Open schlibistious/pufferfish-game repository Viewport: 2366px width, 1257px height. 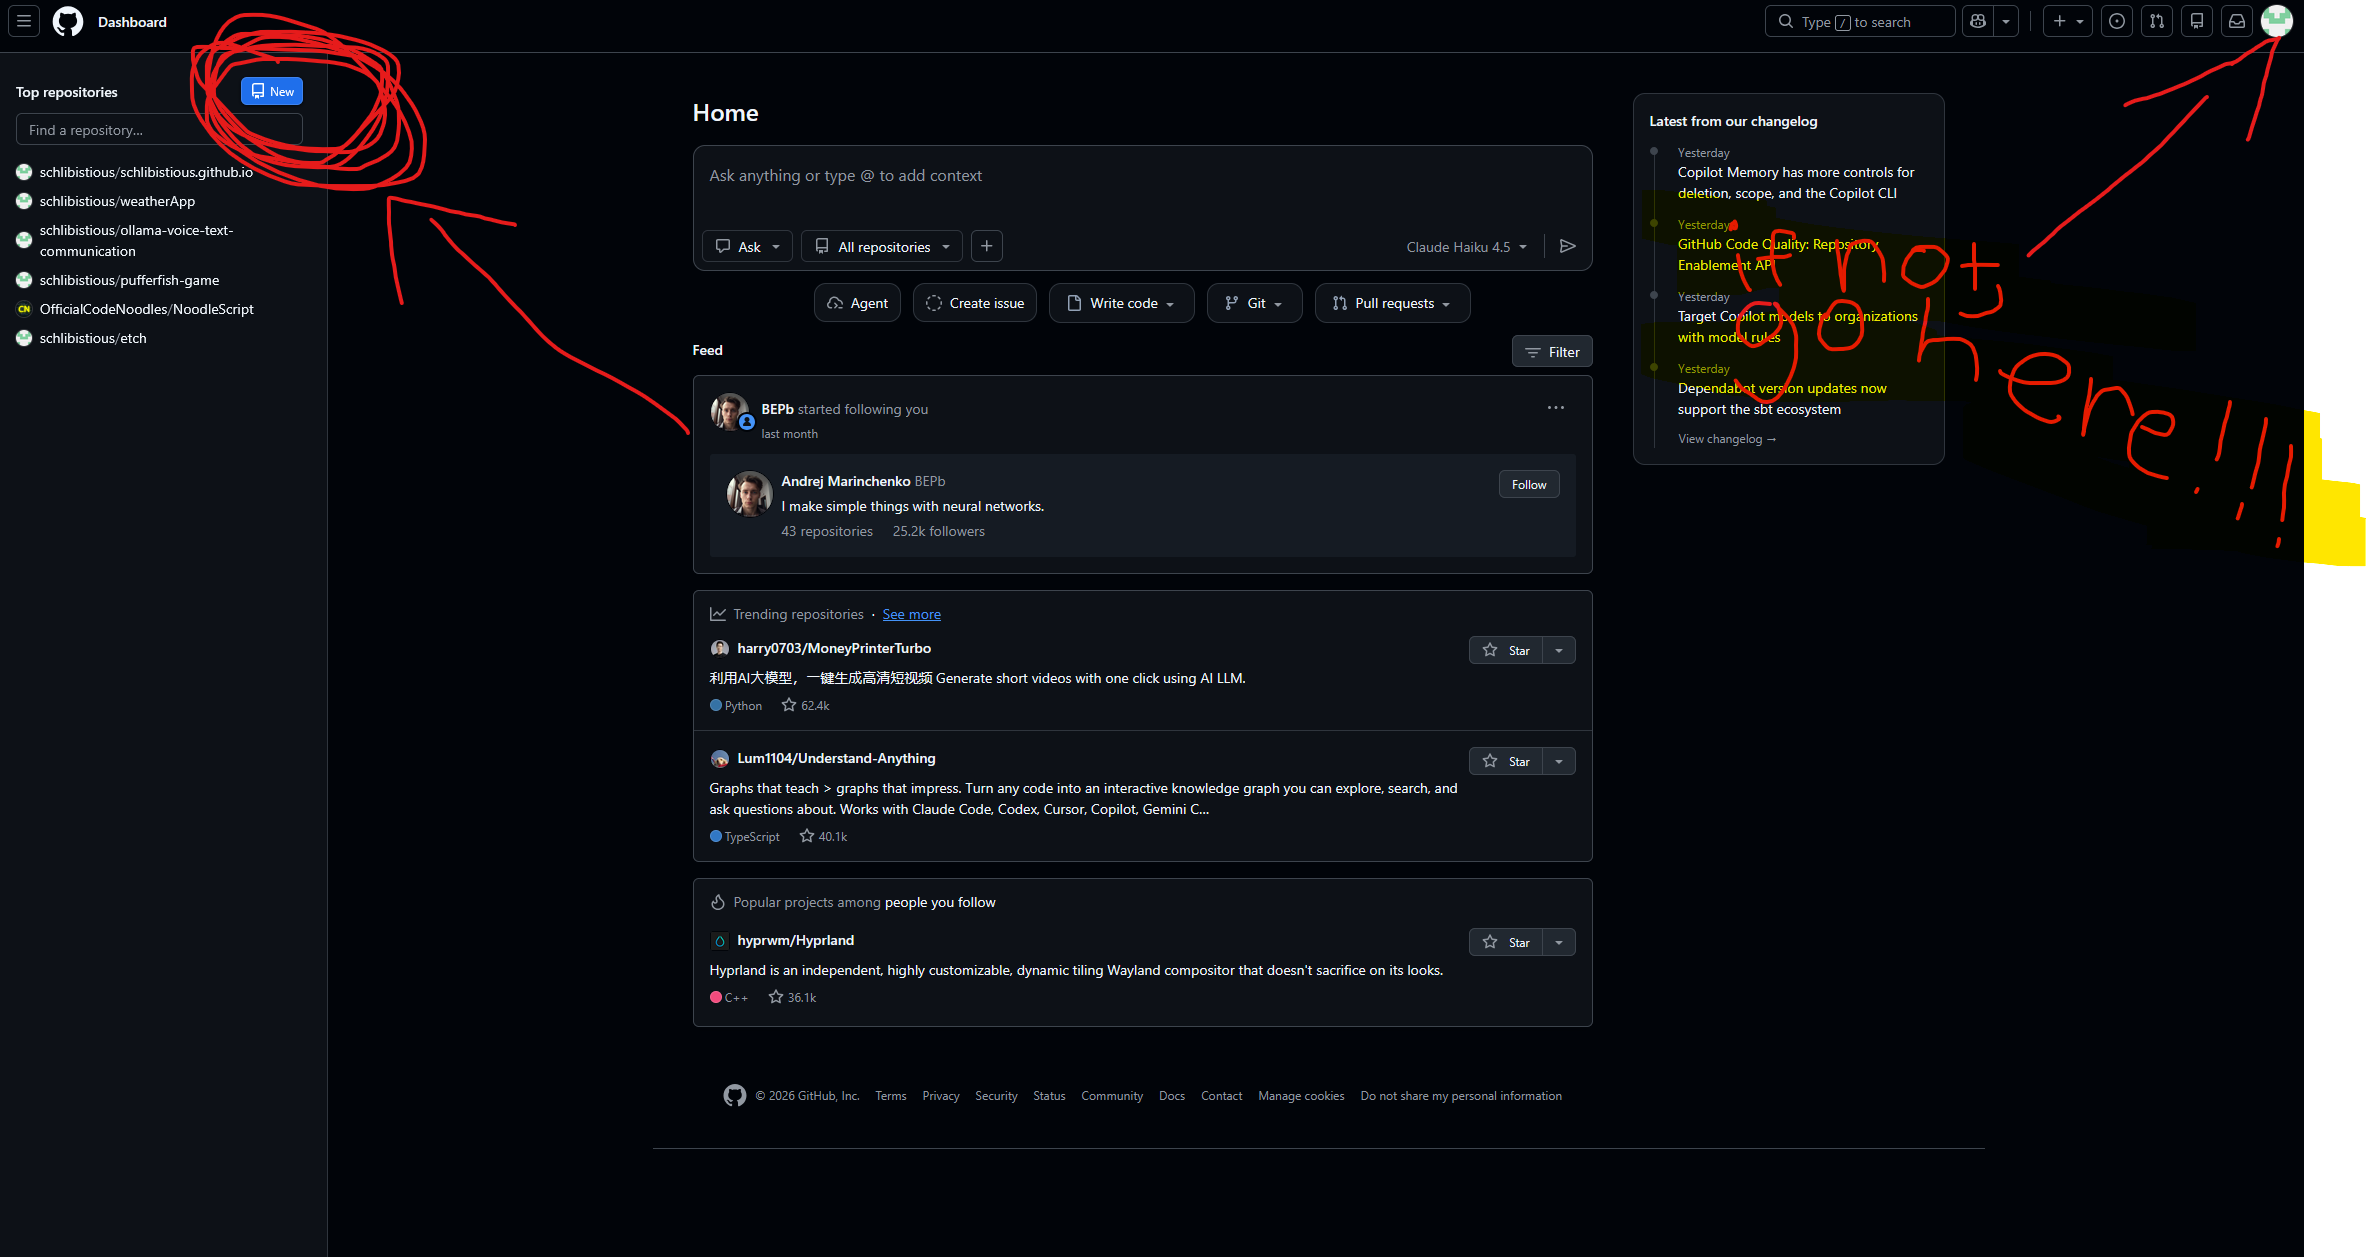[129, 280]
